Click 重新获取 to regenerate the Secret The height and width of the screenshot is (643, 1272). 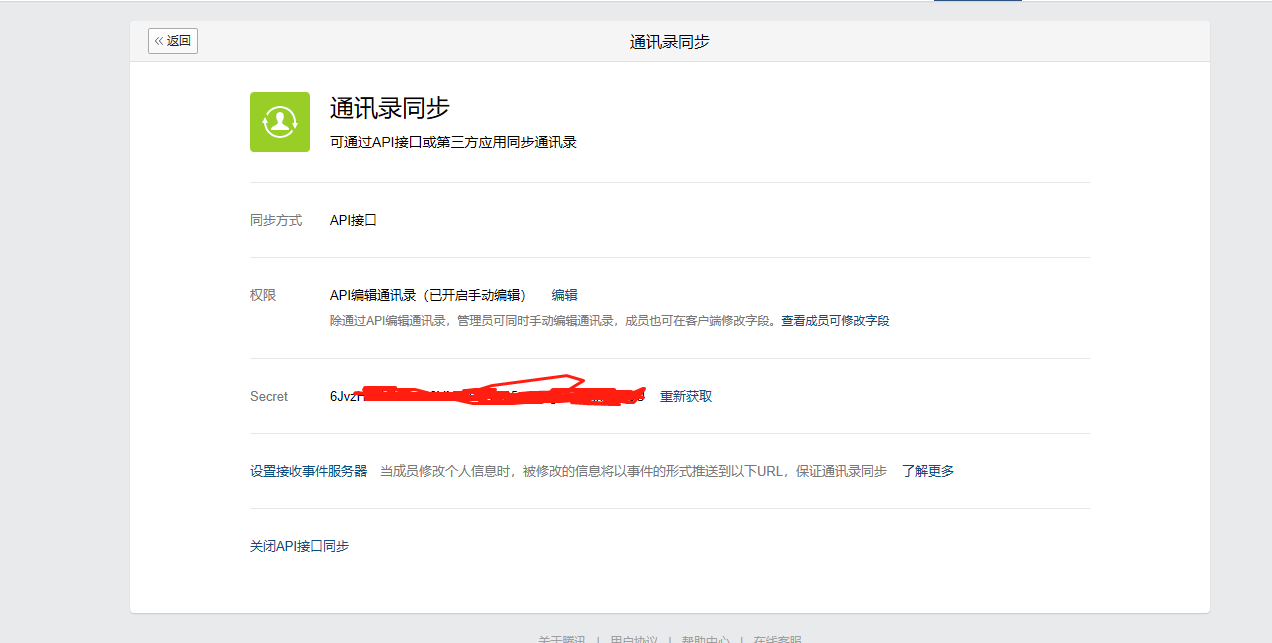686,396
